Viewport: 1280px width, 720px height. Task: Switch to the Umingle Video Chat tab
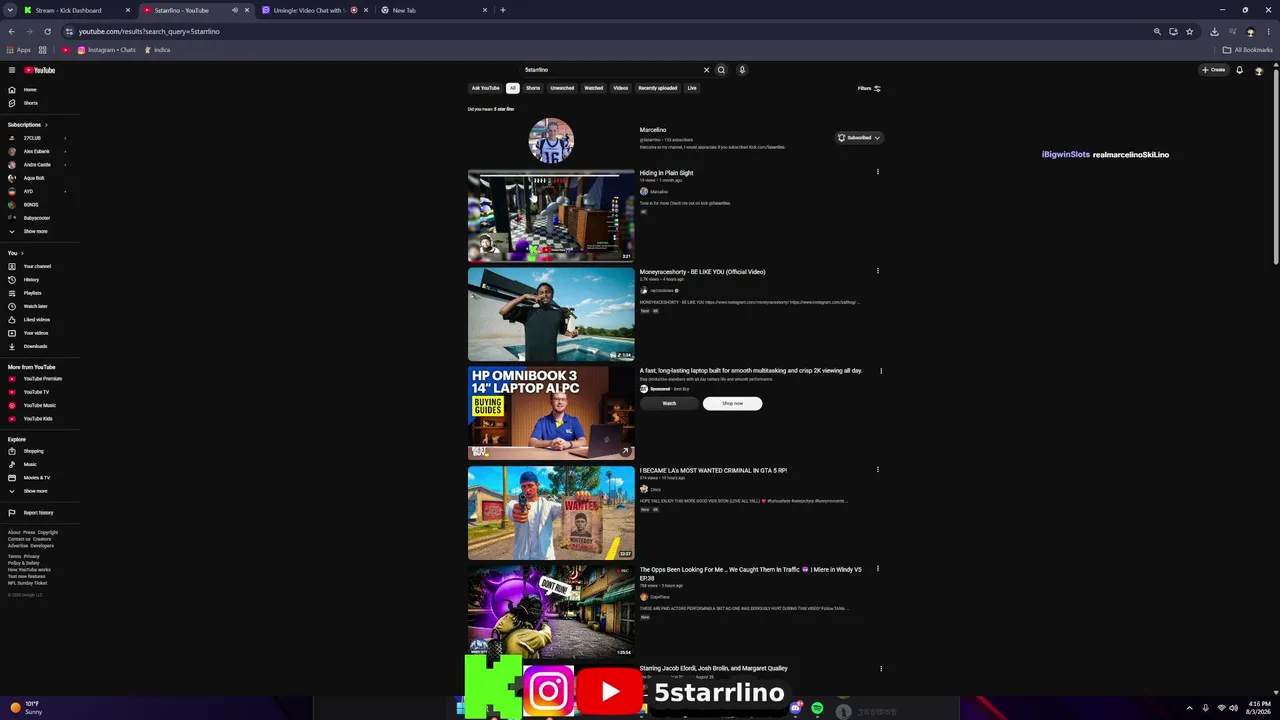[315, 10]
